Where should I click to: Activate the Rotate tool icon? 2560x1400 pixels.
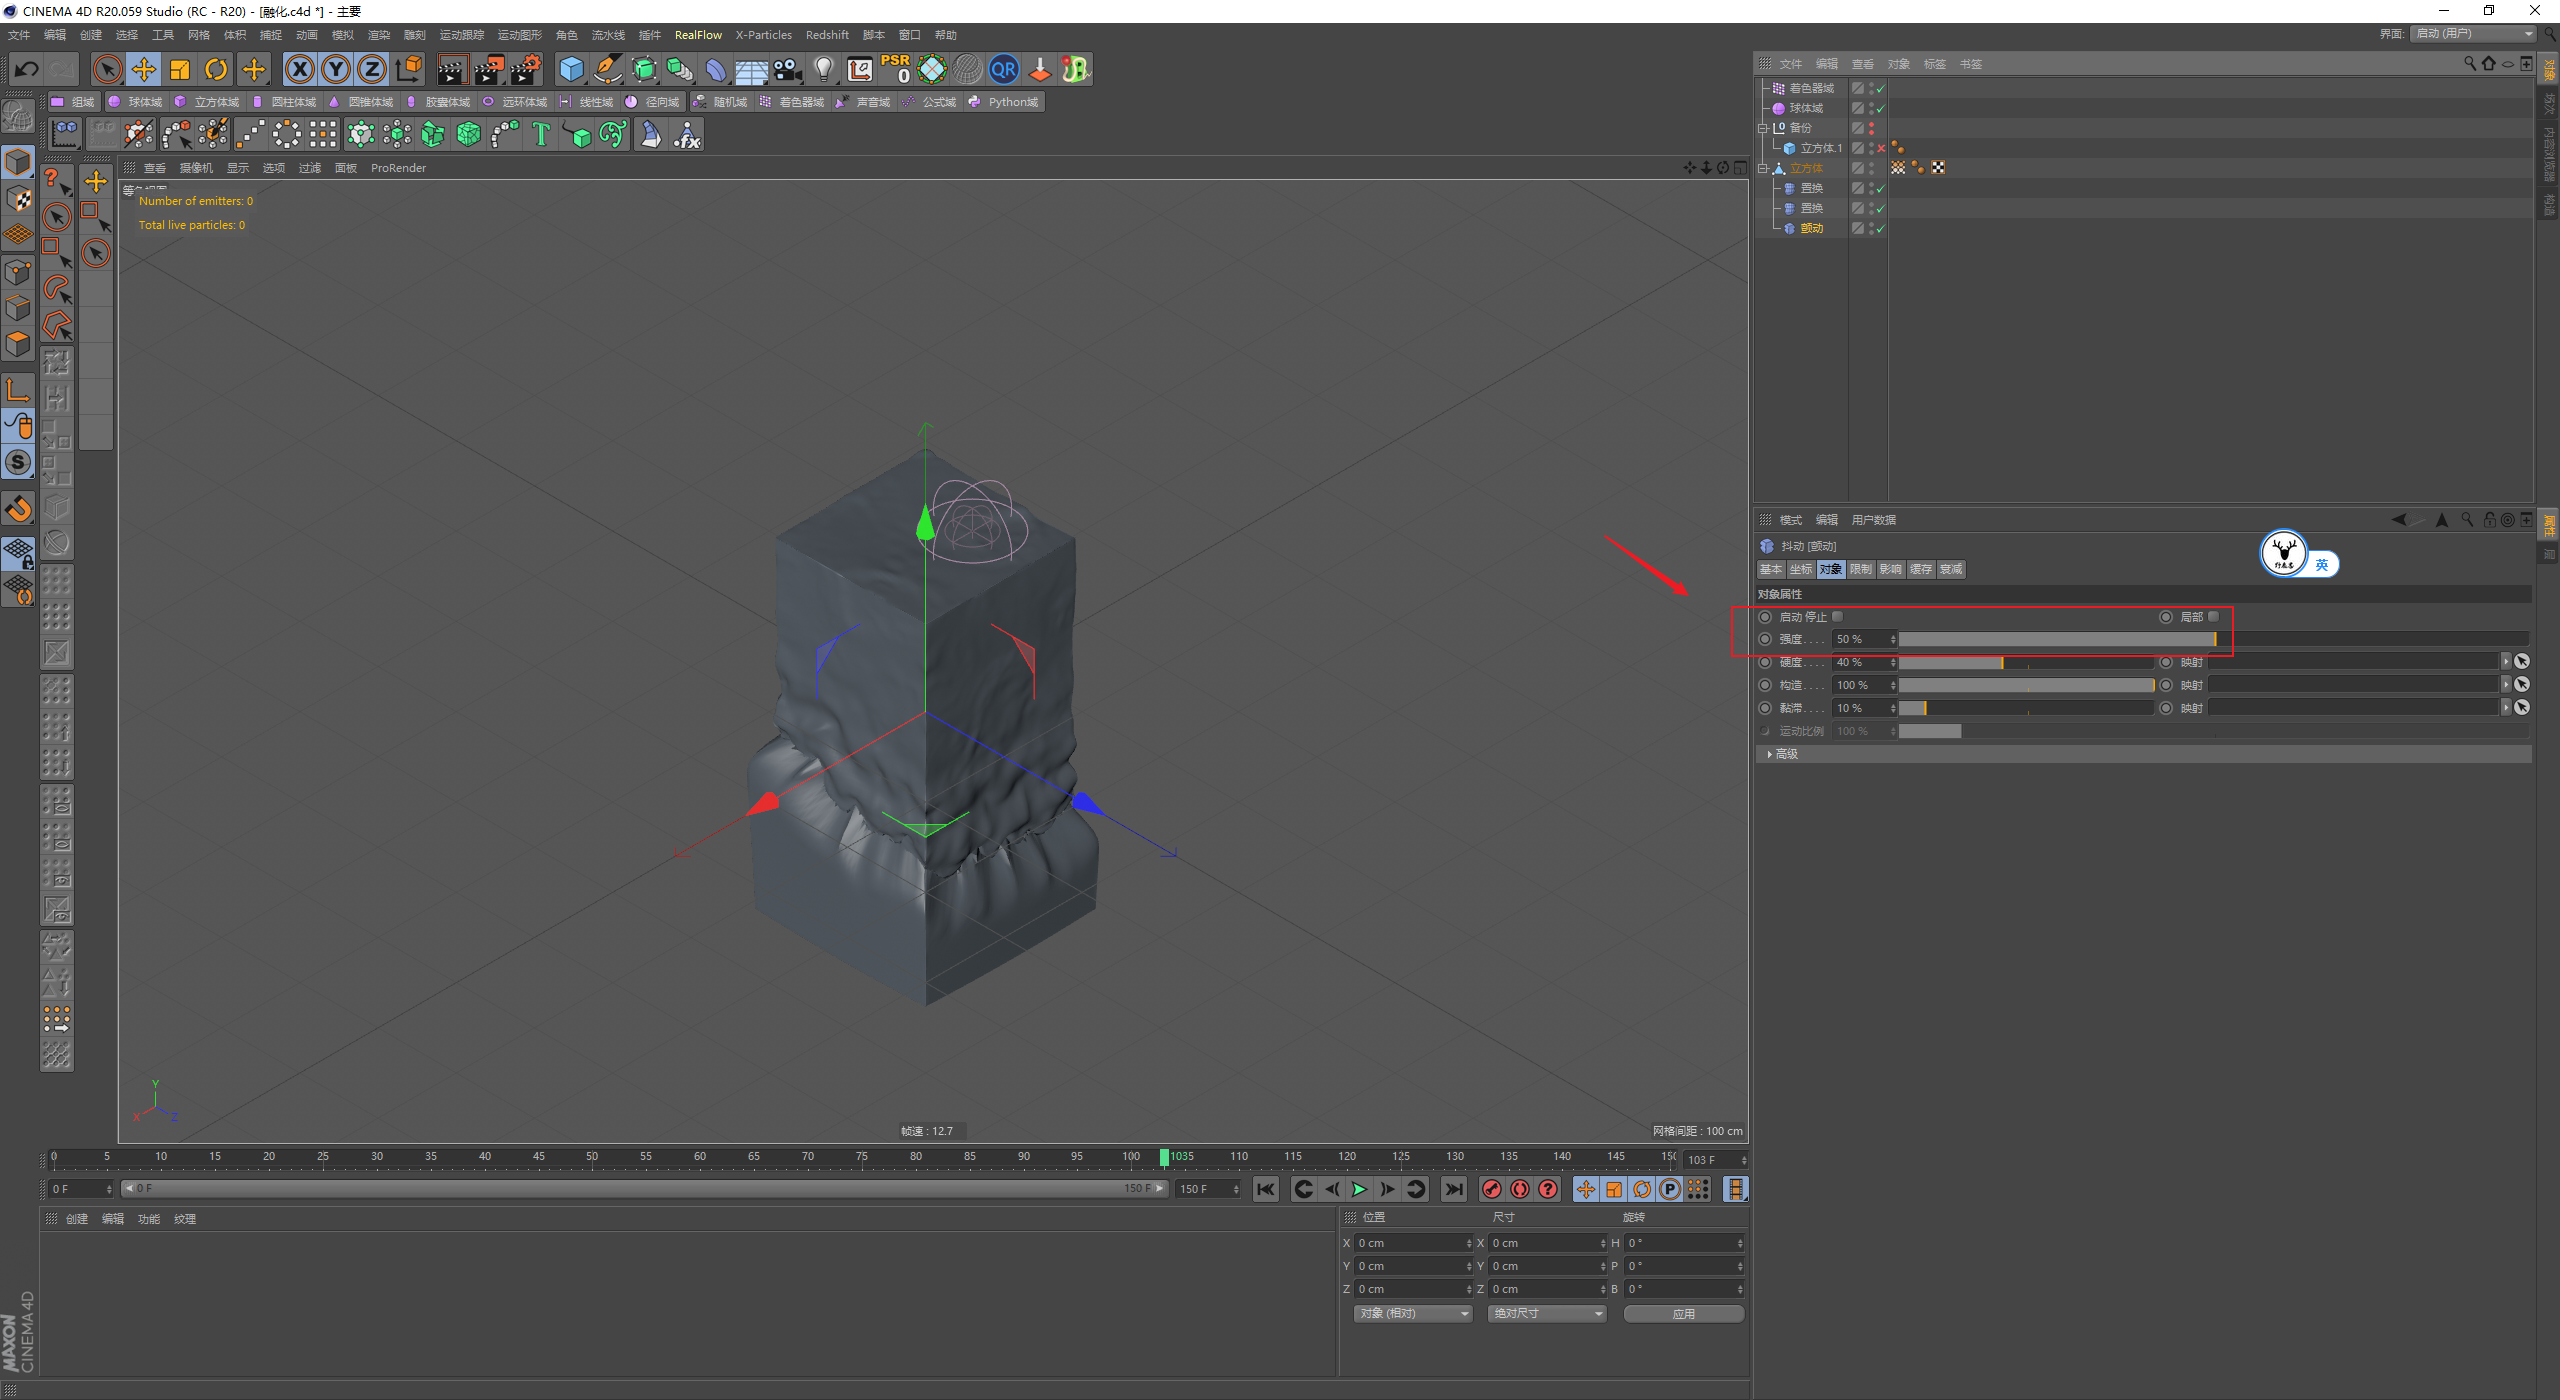point(216,69)
